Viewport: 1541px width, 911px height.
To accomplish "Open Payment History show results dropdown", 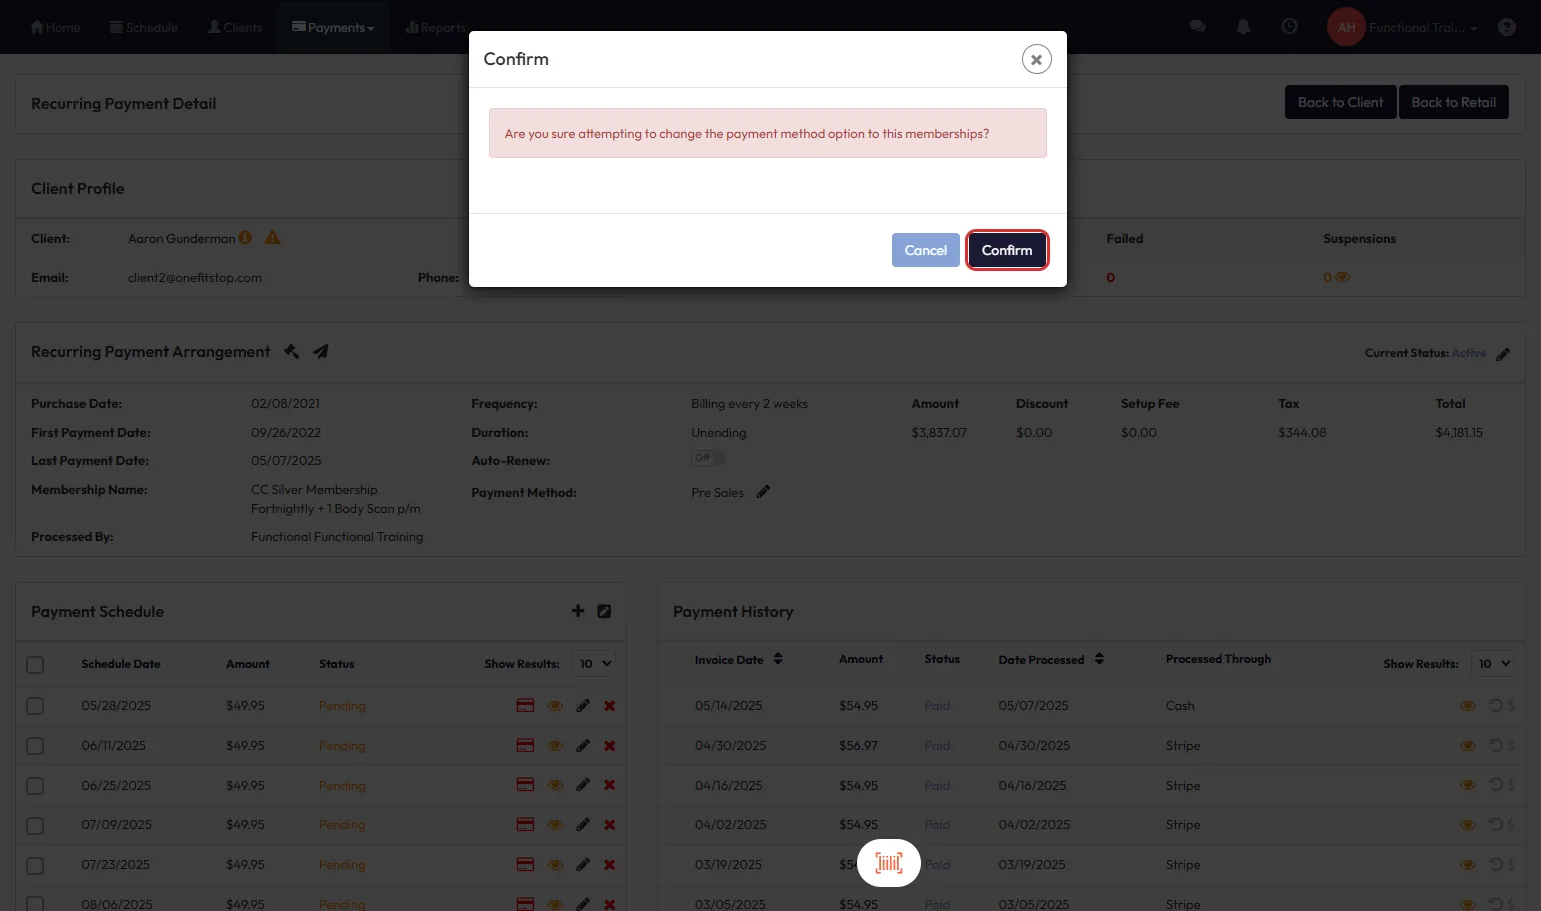I will pos(1494,663).
